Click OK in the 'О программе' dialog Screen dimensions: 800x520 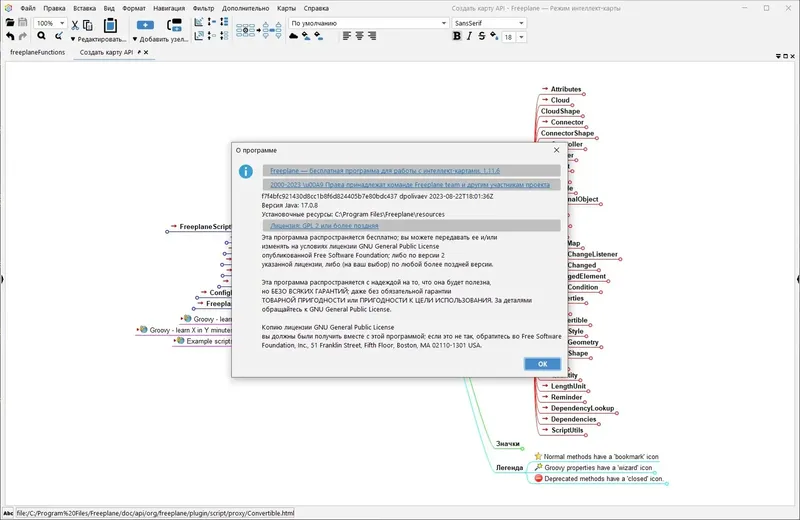click(542, 364)
